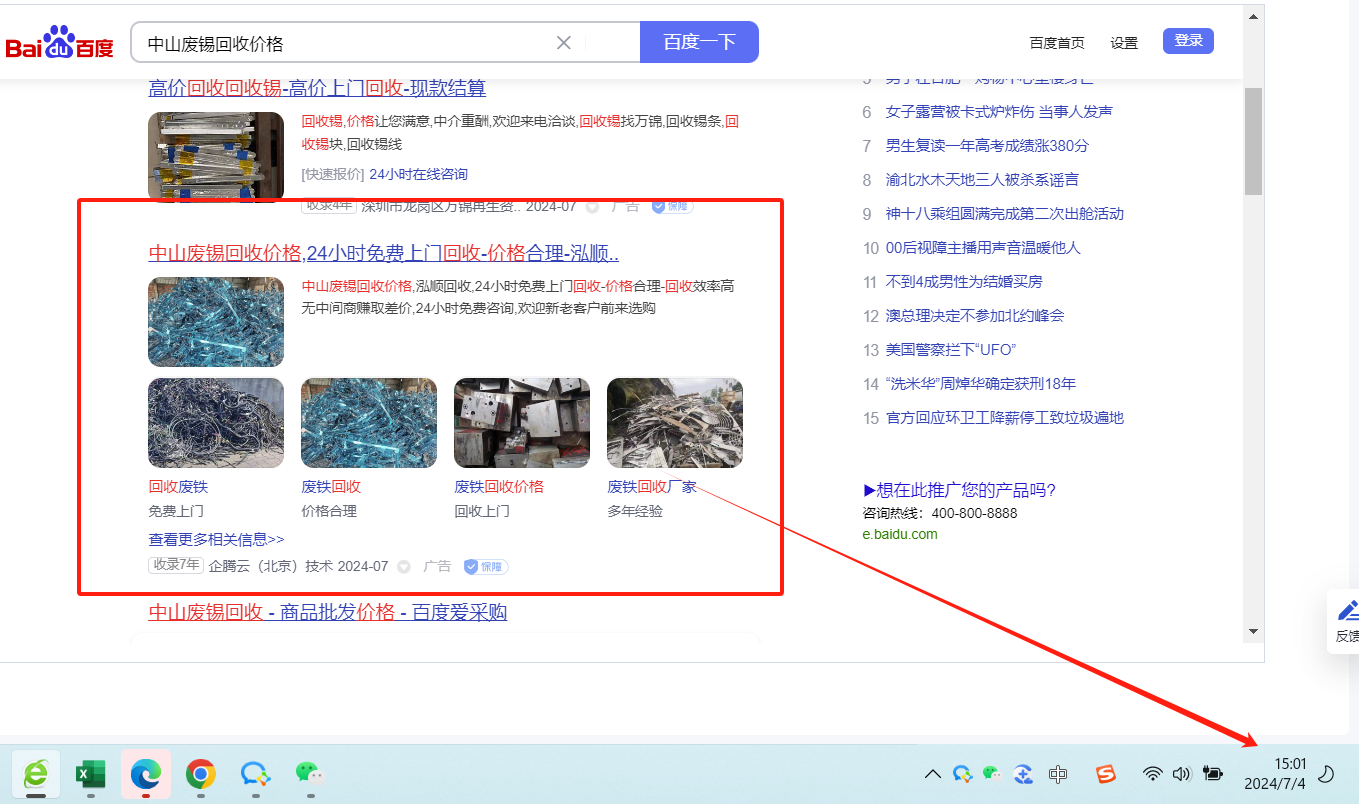Expand 查看更多相关信息>> link
The width and height of the screenshot is (1359, 804).
[x=216, y=539]
